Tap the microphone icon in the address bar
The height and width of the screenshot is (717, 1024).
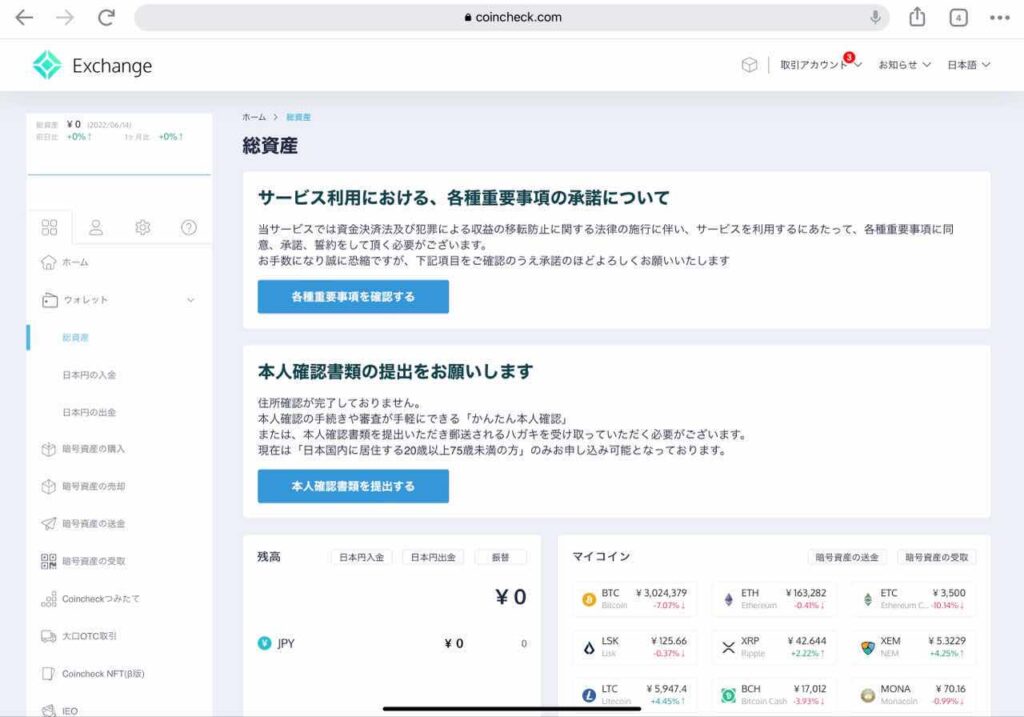click(x=875, y=18)
